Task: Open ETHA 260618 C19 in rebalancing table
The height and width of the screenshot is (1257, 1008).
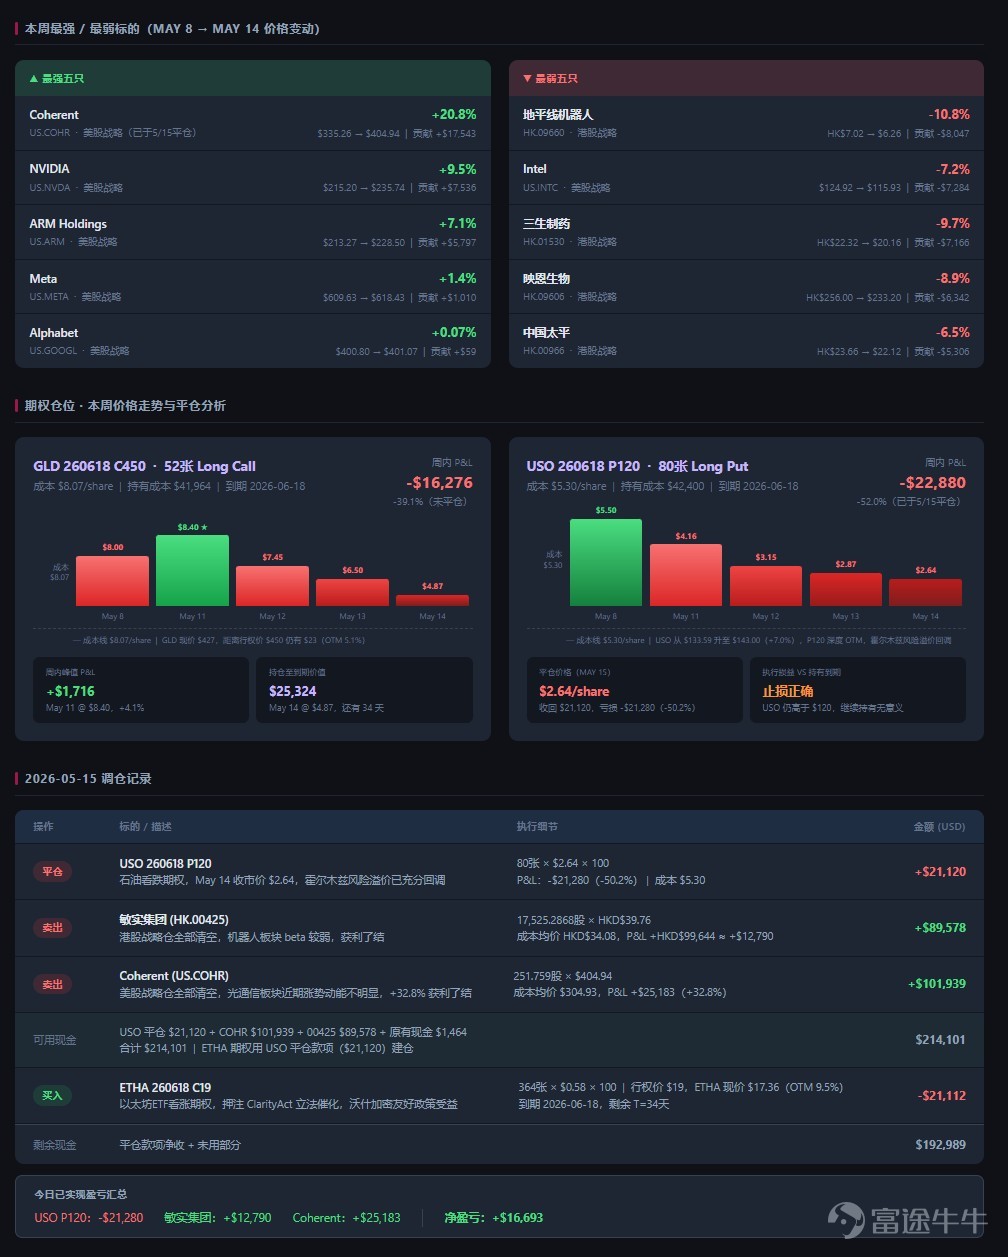Action: pos(165,1088)
